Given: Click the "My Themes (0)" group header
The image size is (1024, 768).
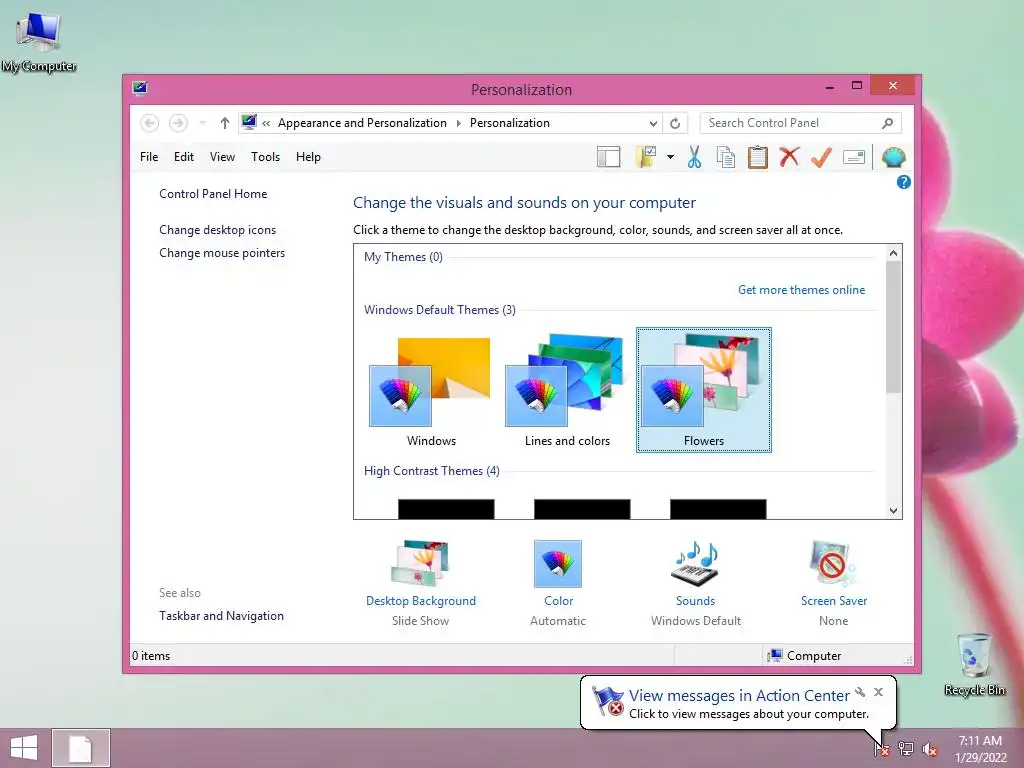Looking at the screenshot, I should (403, 257).
